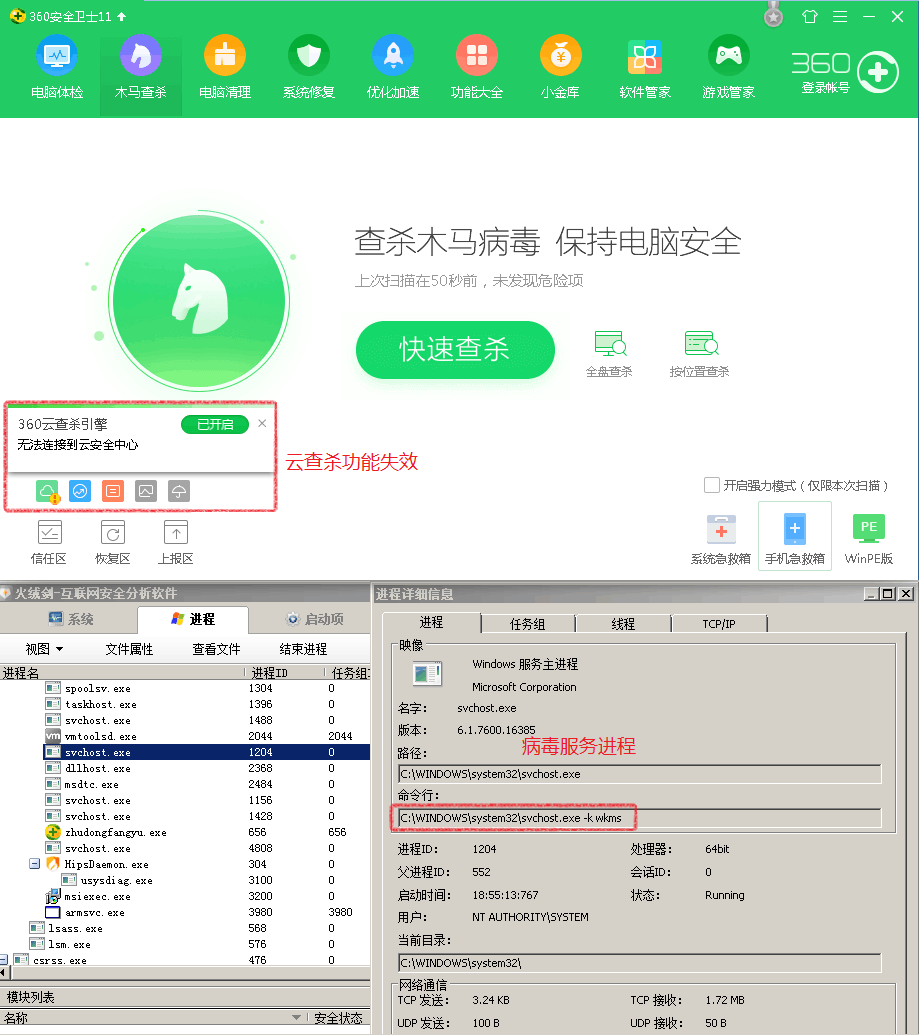Open the 视图 dropdown in 火绒剑
919x1036 pixels.
(44, 649)
